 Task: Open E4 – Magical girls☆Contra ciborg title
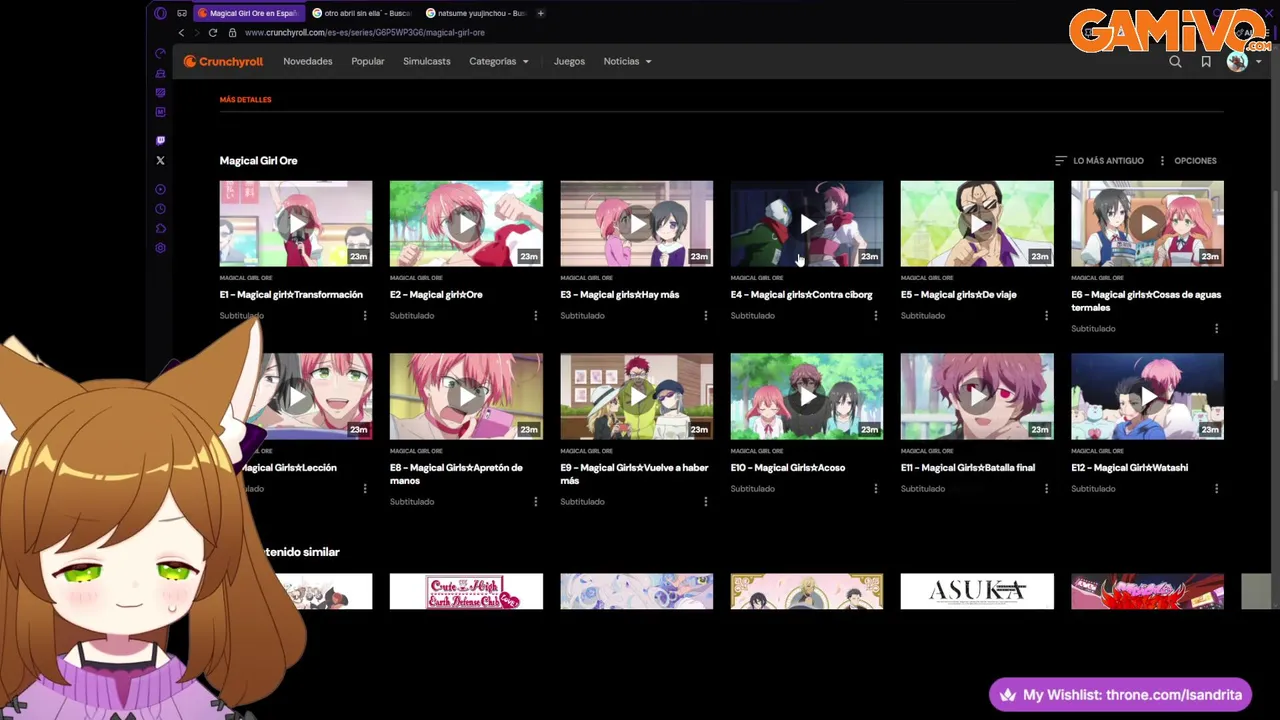801,295
